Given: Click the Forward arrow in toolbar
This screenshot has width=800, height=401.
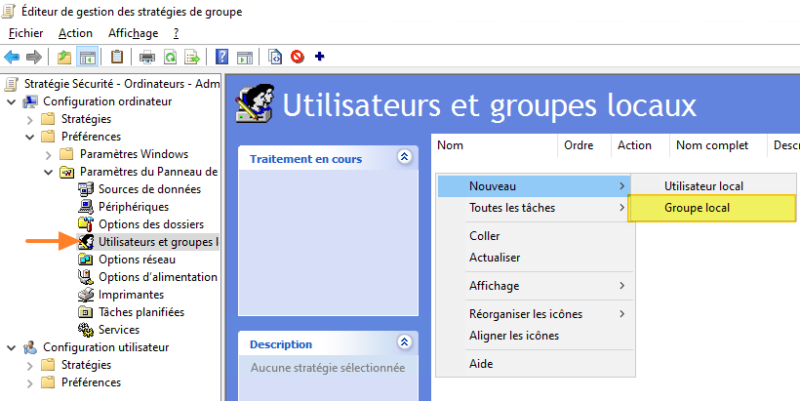Looking at the screenshot, I should 34,57.
